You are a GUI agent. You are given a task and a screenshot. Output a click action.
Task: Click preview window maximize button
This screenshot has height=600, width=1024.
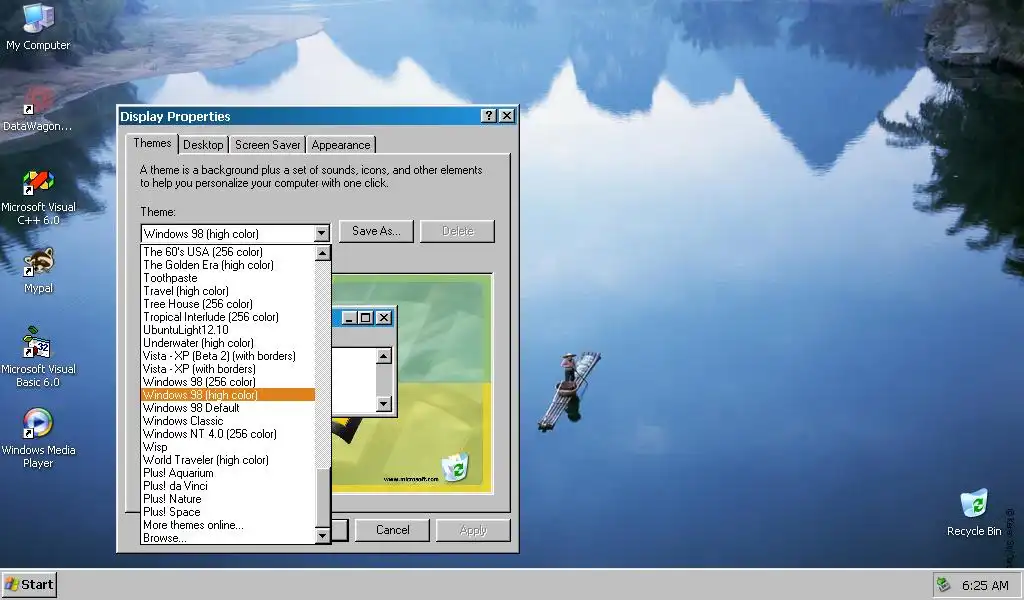pos(366,317)
